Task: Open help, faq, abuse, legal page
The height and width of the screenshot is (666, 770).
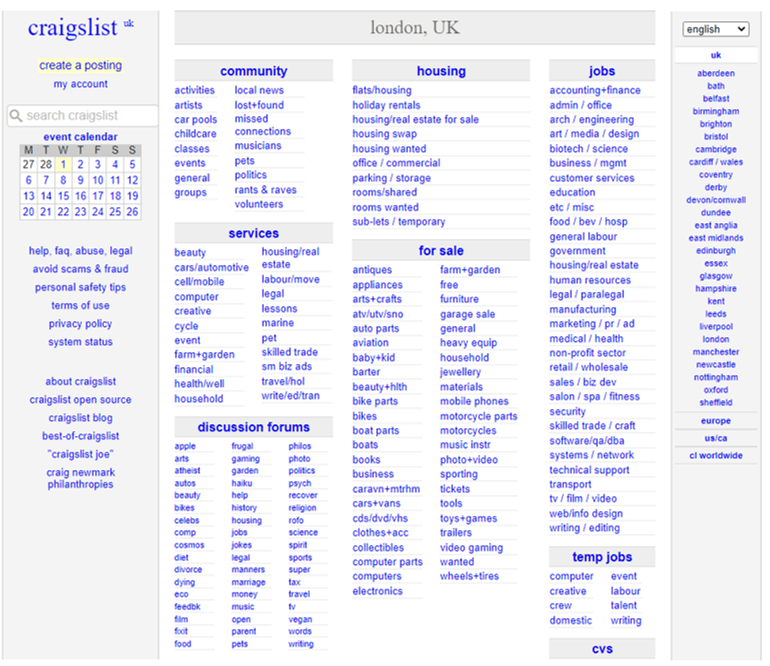Action: [81, 251]
